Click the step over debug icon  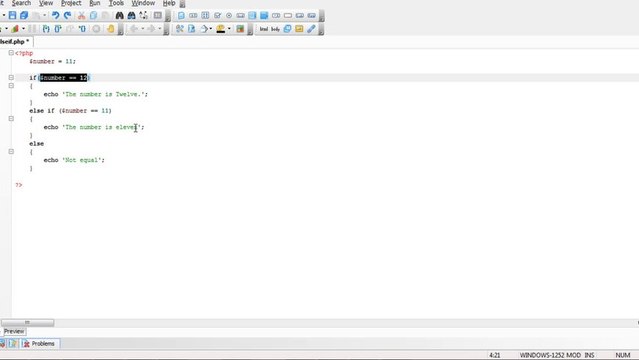coord(58,29)
